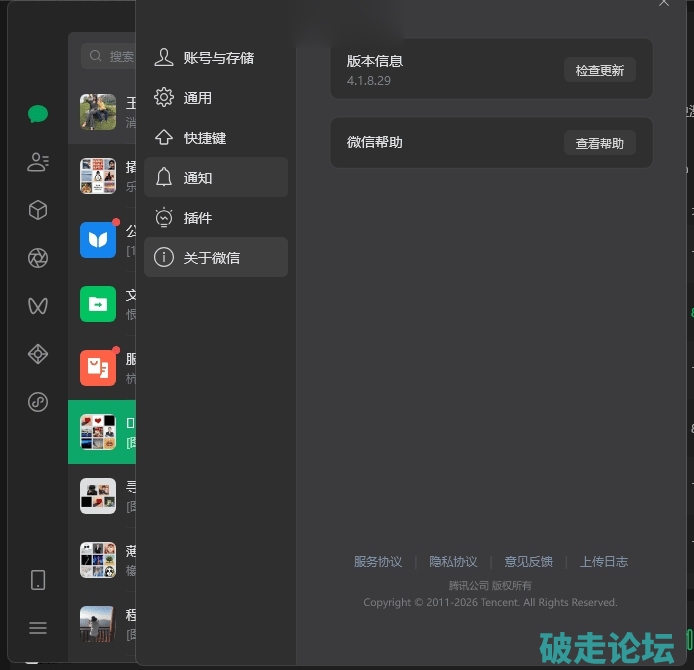
Task: Open the 隐私协议 link
Action: 453,562
